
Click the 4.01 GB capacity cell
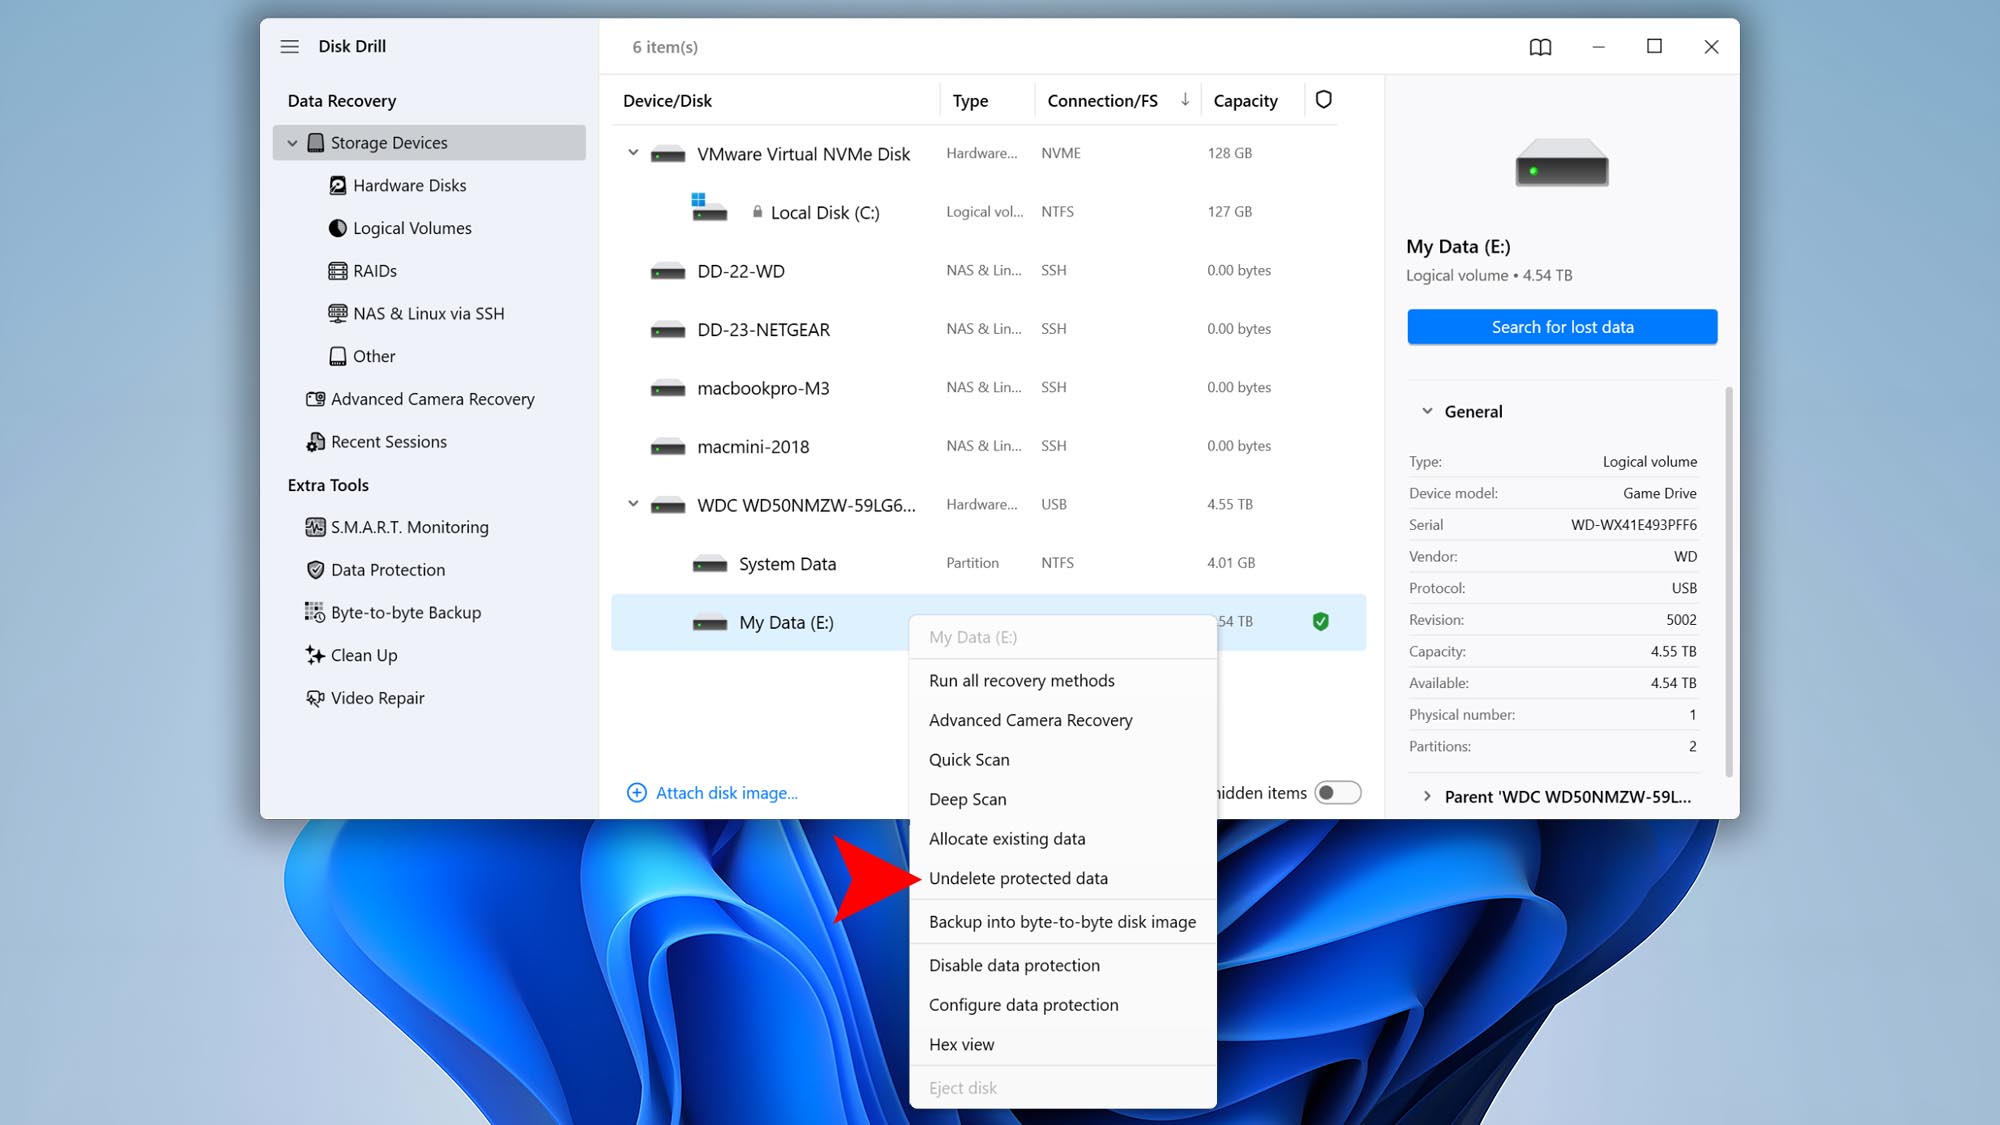pyautogui.click(x=1231, y=563)
